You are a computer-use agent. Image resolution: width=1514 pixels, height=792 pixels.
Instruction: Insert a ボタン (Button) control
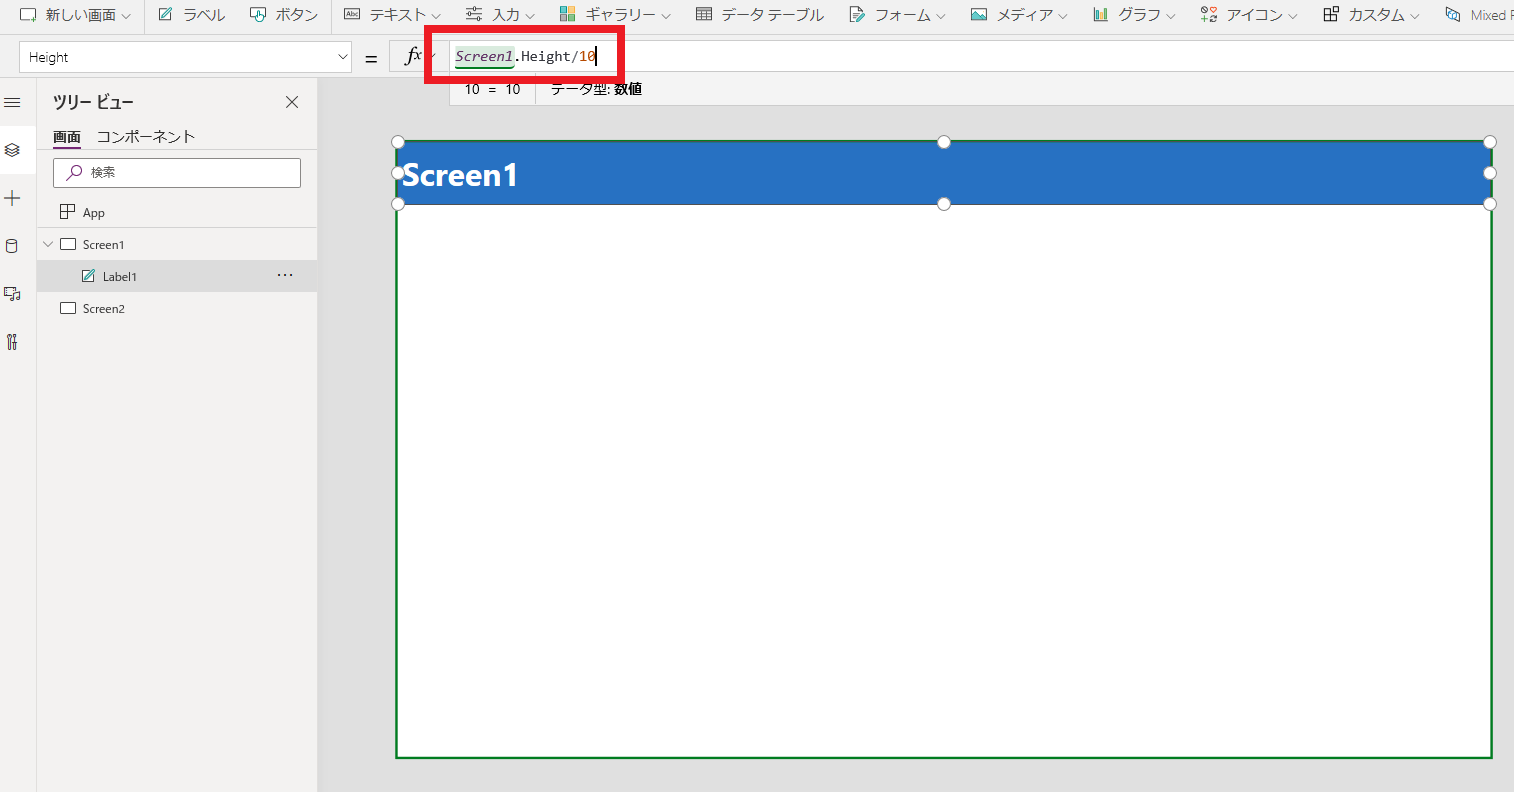coord(284,15)
